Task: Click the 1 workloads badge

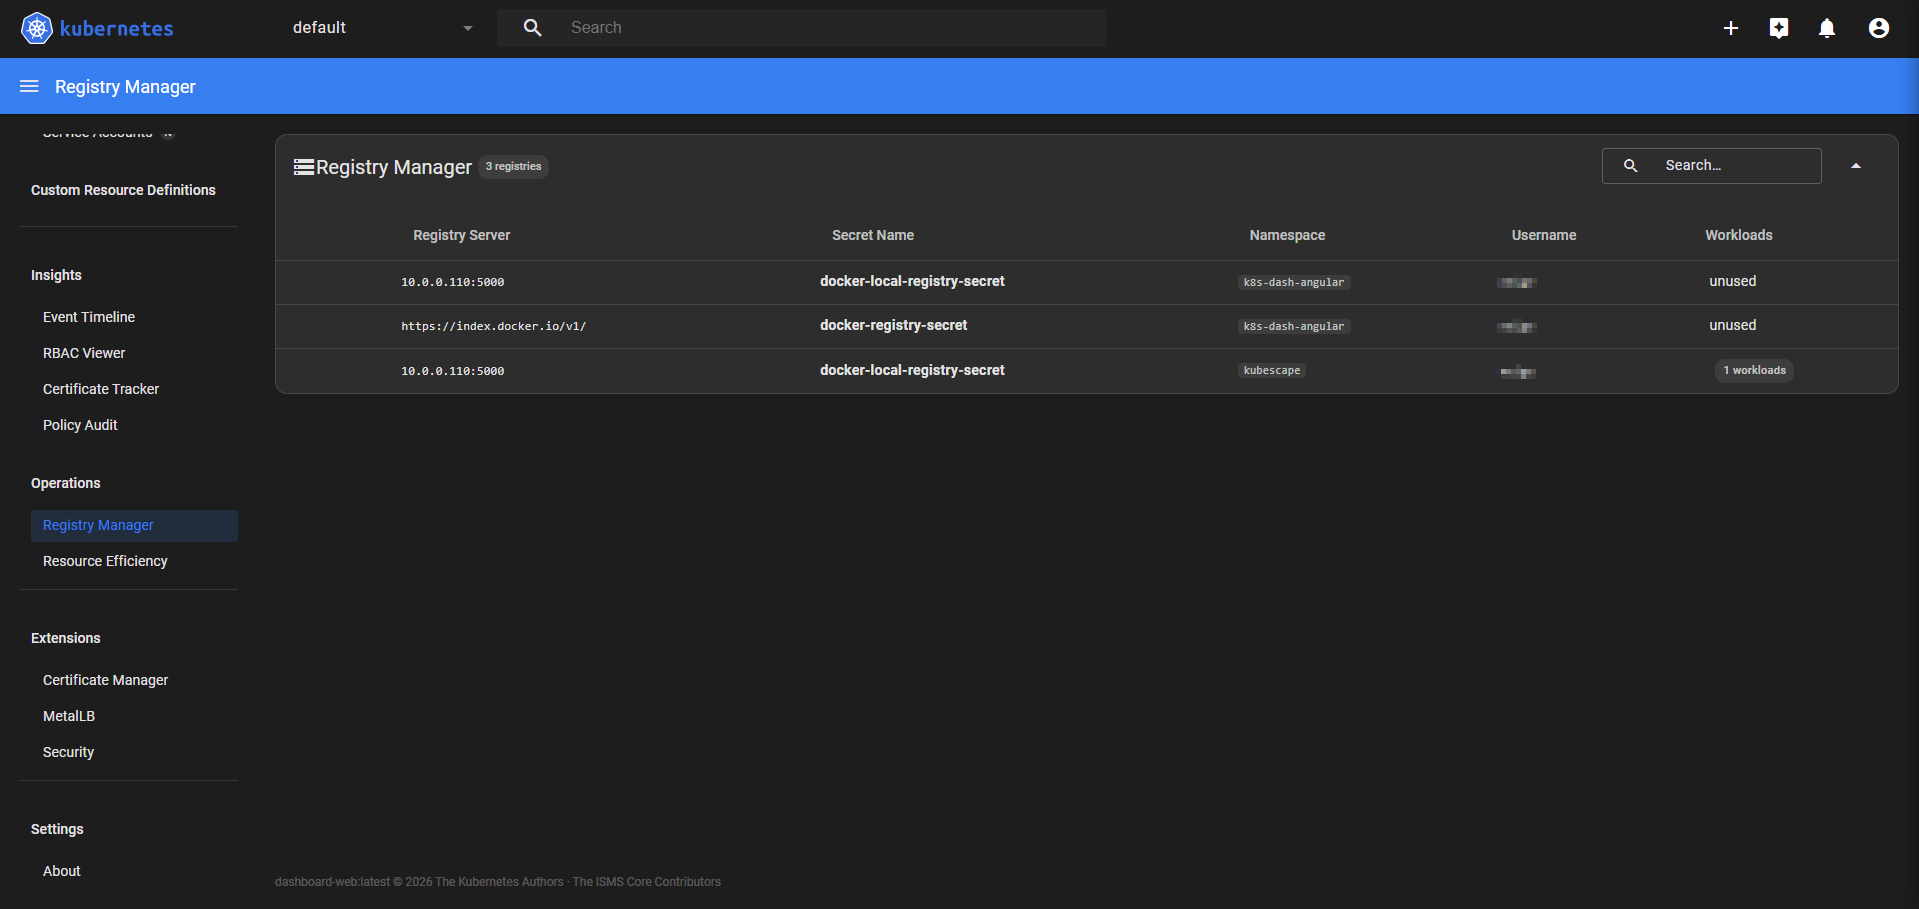Action: pyautogui.click(x=1754, y=371)
